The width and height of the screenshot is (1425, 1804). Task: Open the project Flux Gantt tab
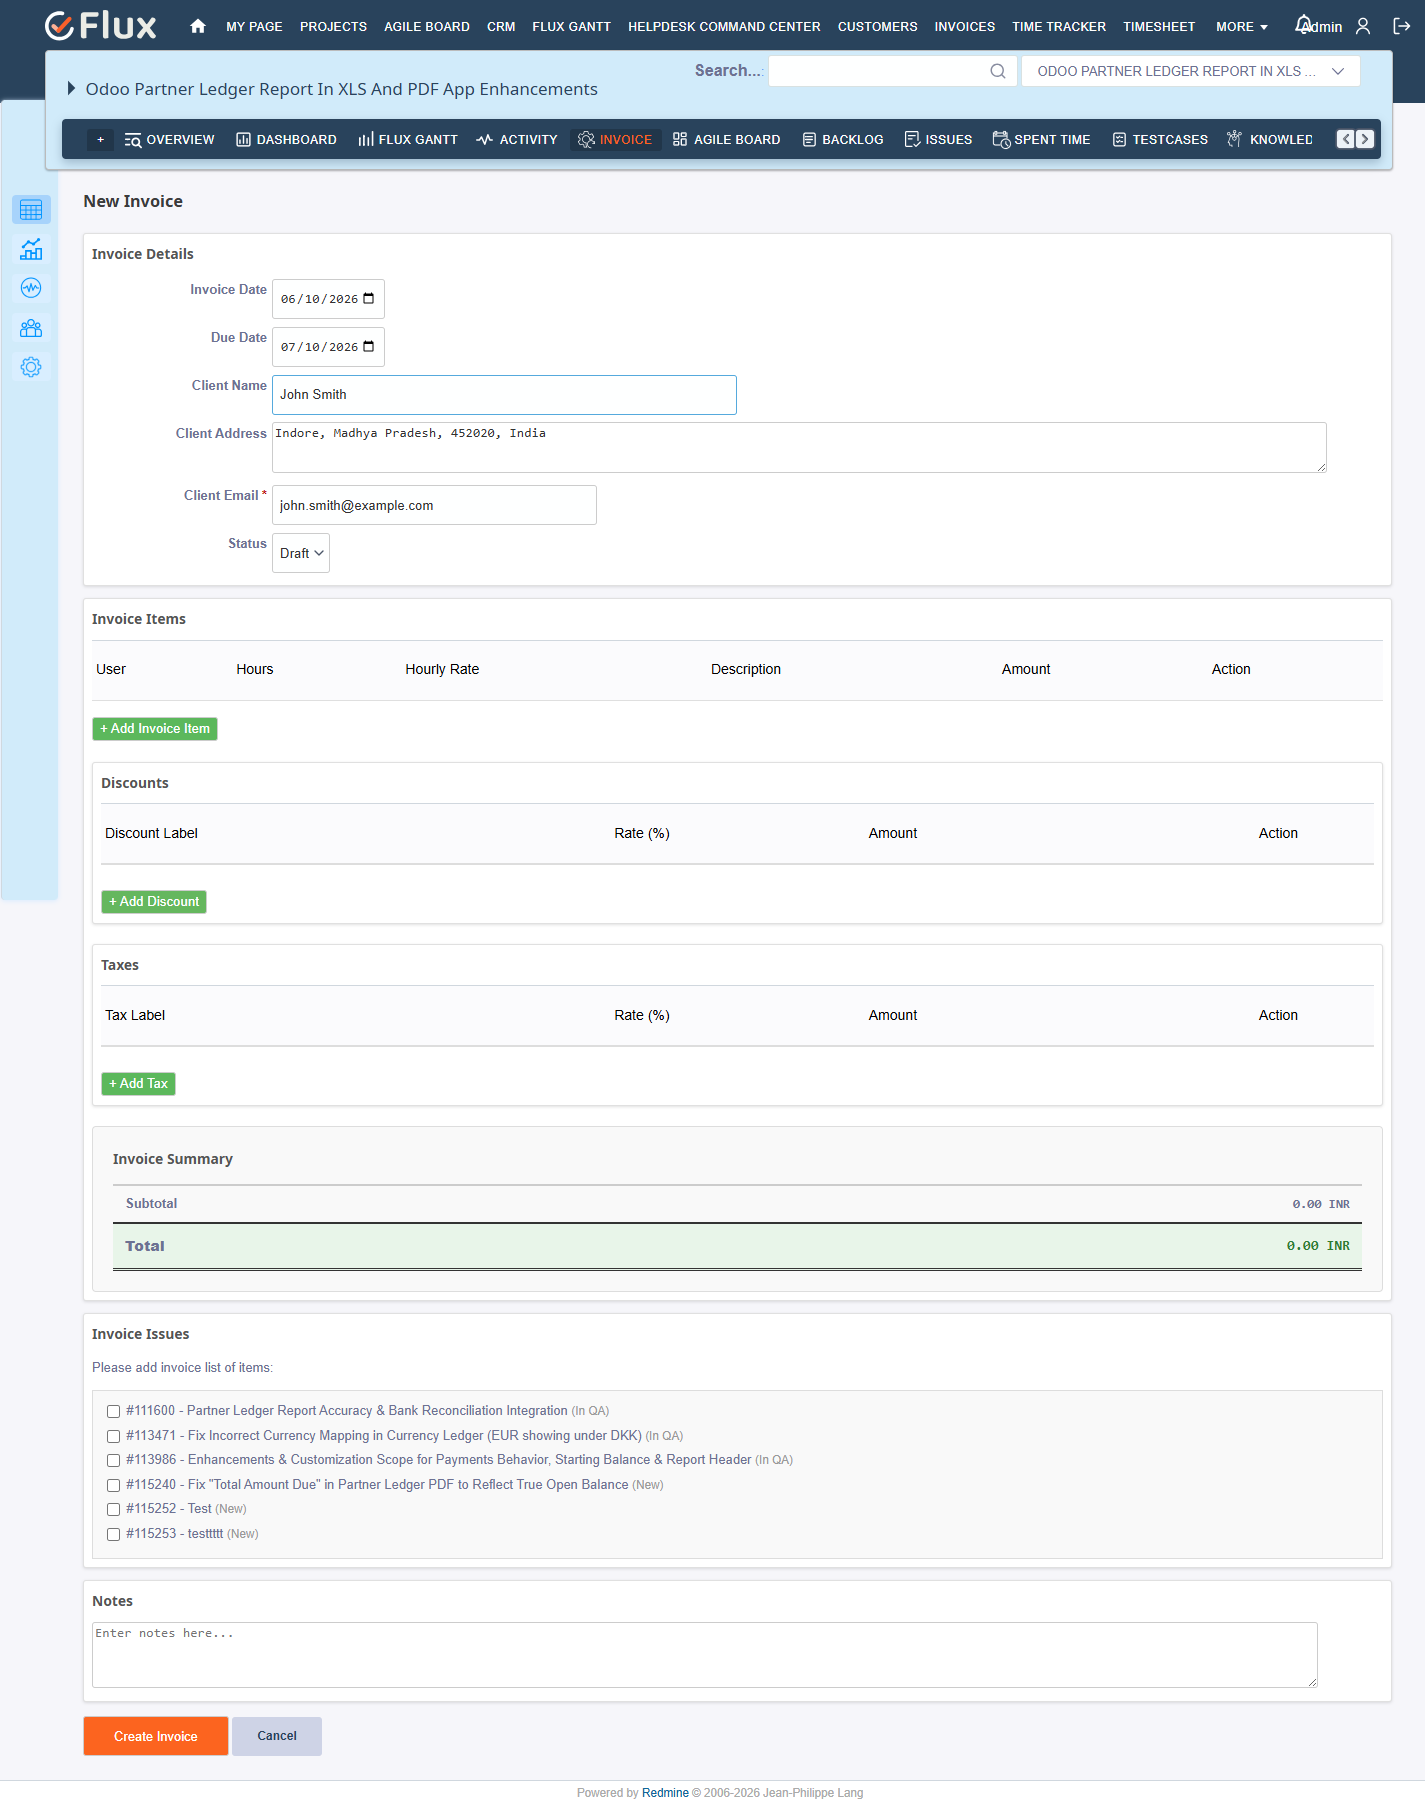coord(408,140)
